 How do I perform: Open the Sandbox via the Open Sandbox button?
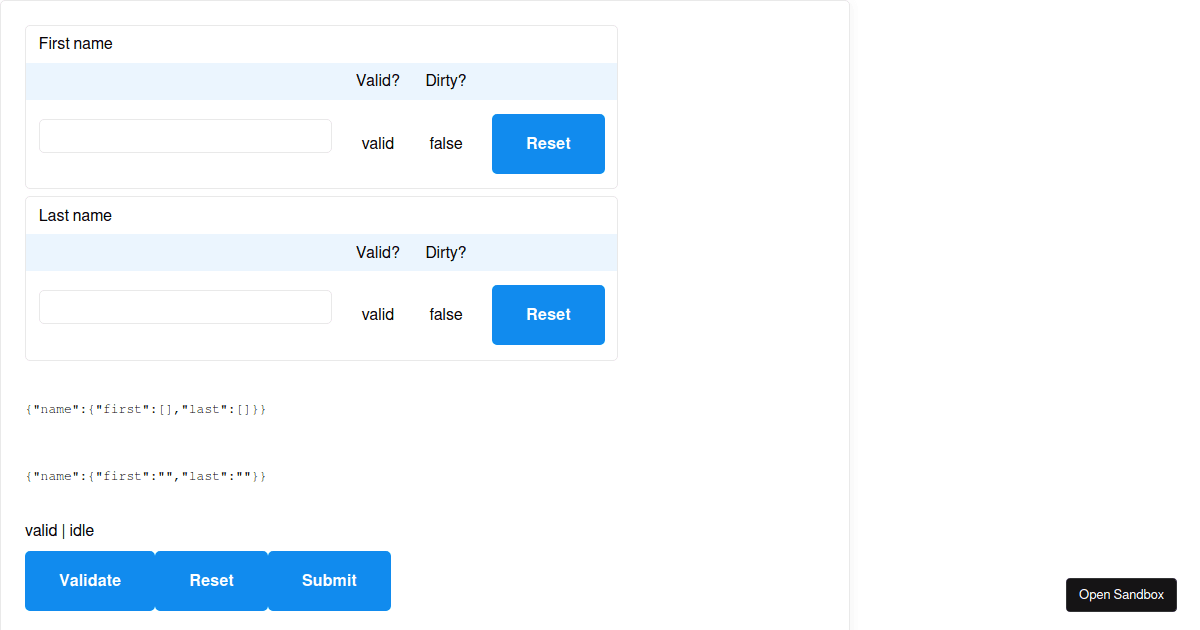tap(1121, 594)
